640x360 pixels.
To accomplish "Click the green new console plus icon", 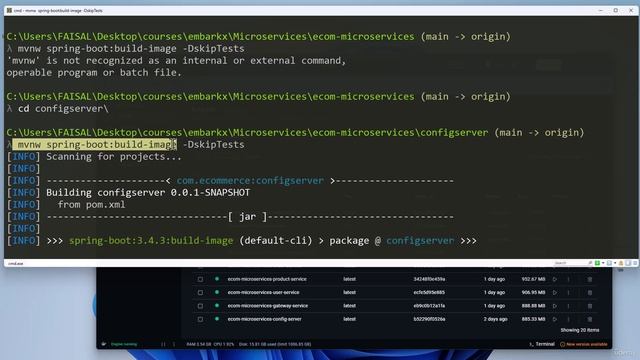I will [597, 263].
